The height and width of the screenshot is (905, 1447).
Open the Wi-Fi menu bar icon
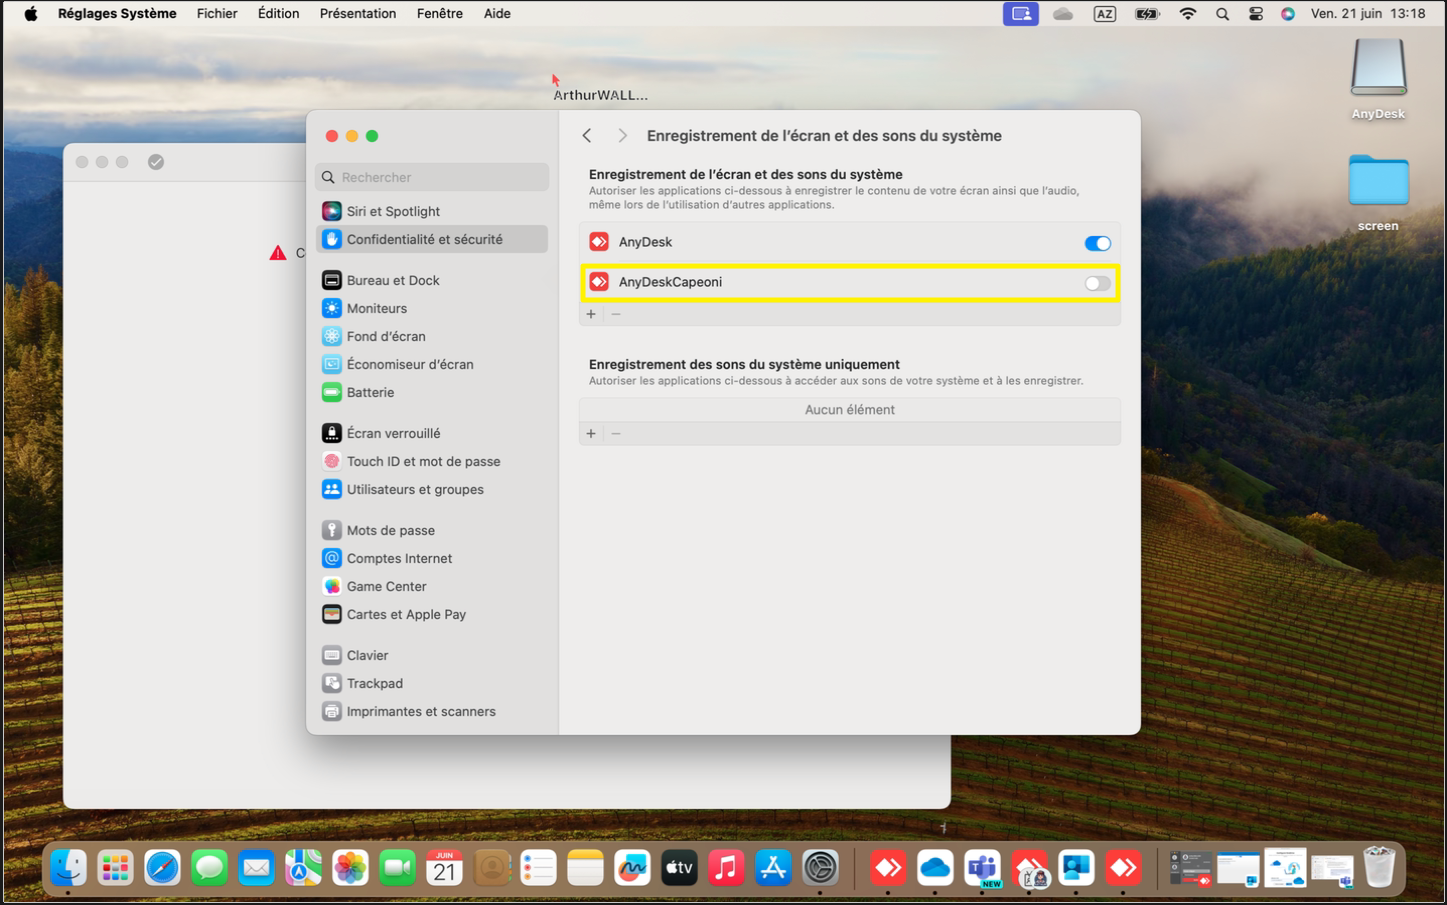1188,13
